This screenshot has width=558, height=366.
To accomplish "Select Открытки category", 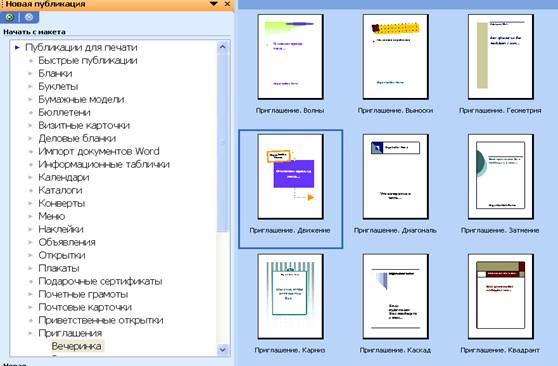I will click(x=62, y=255).
